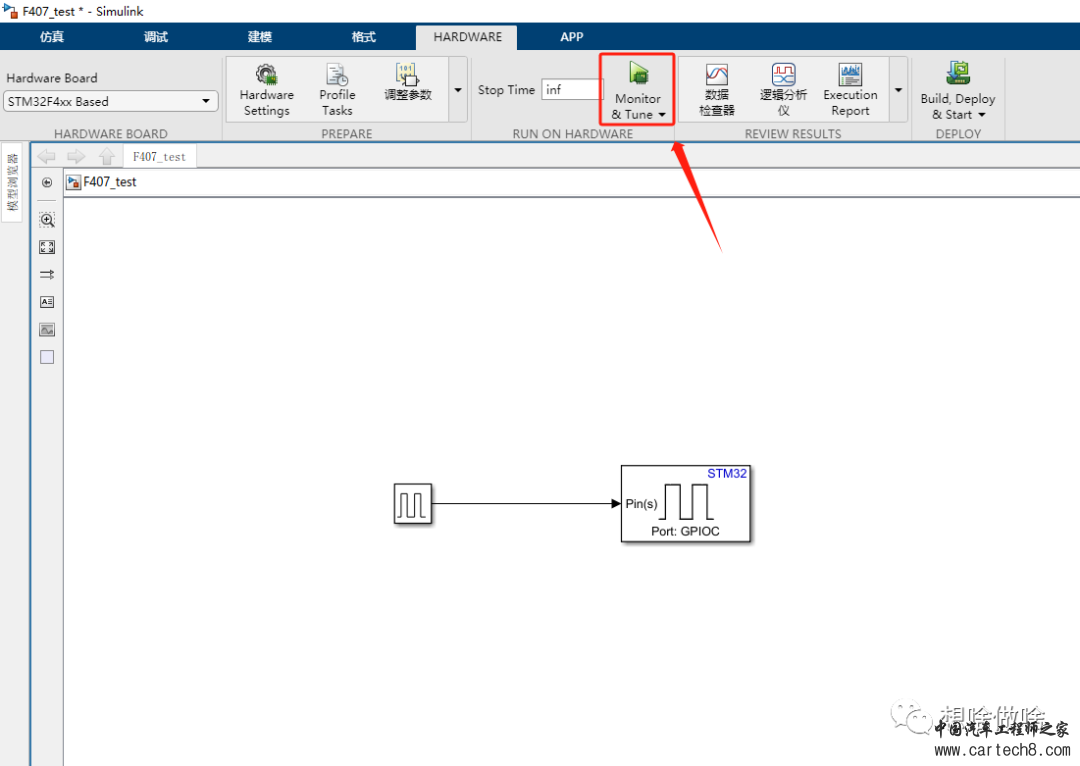This screenshot has height=766, width=1080.
Task: Select the Pulse Generator block
Action: coord(413,504)
